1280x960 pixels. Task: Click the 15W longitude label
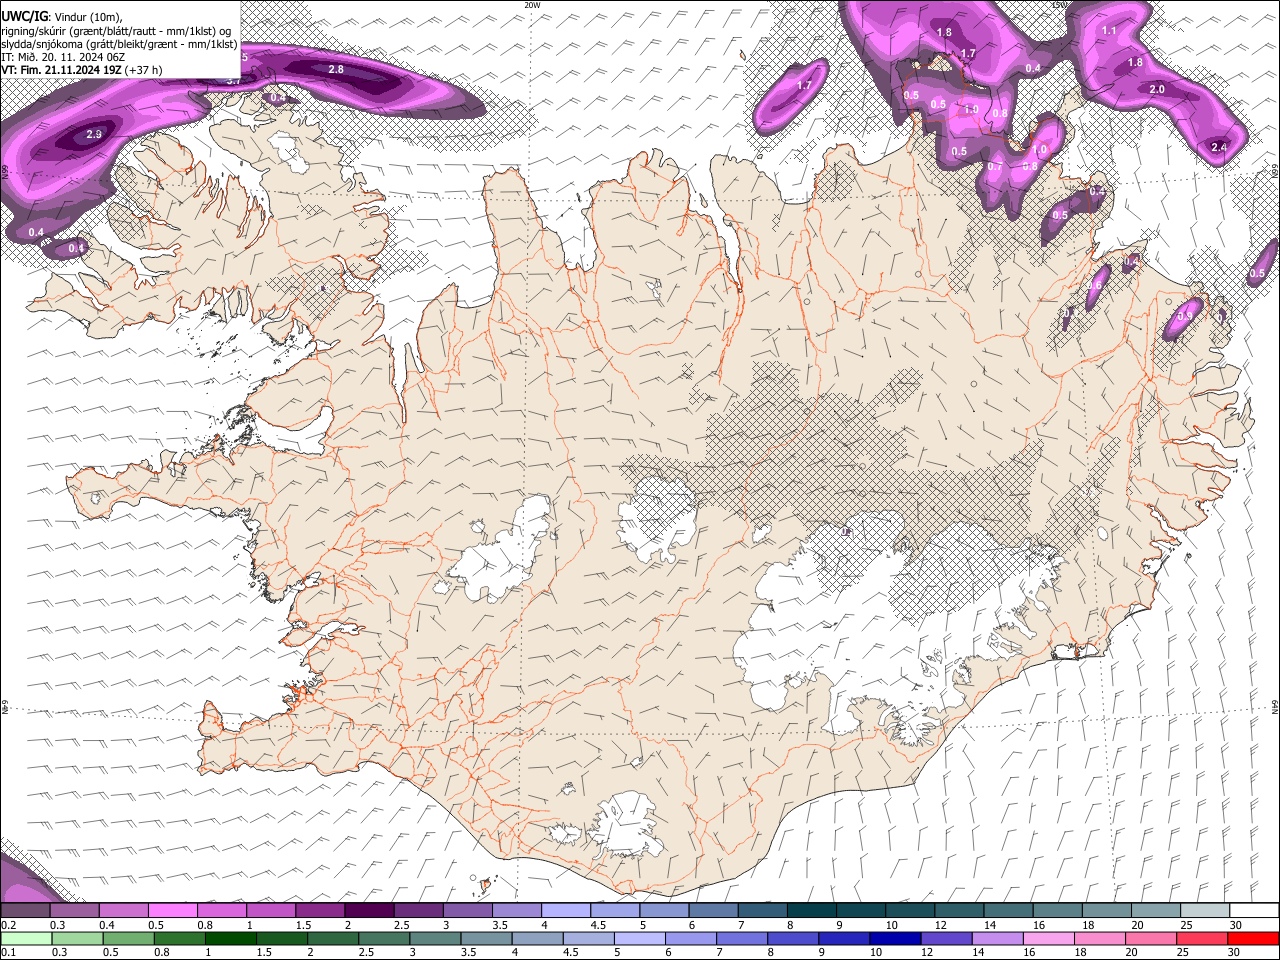(x=1060, y=5)
